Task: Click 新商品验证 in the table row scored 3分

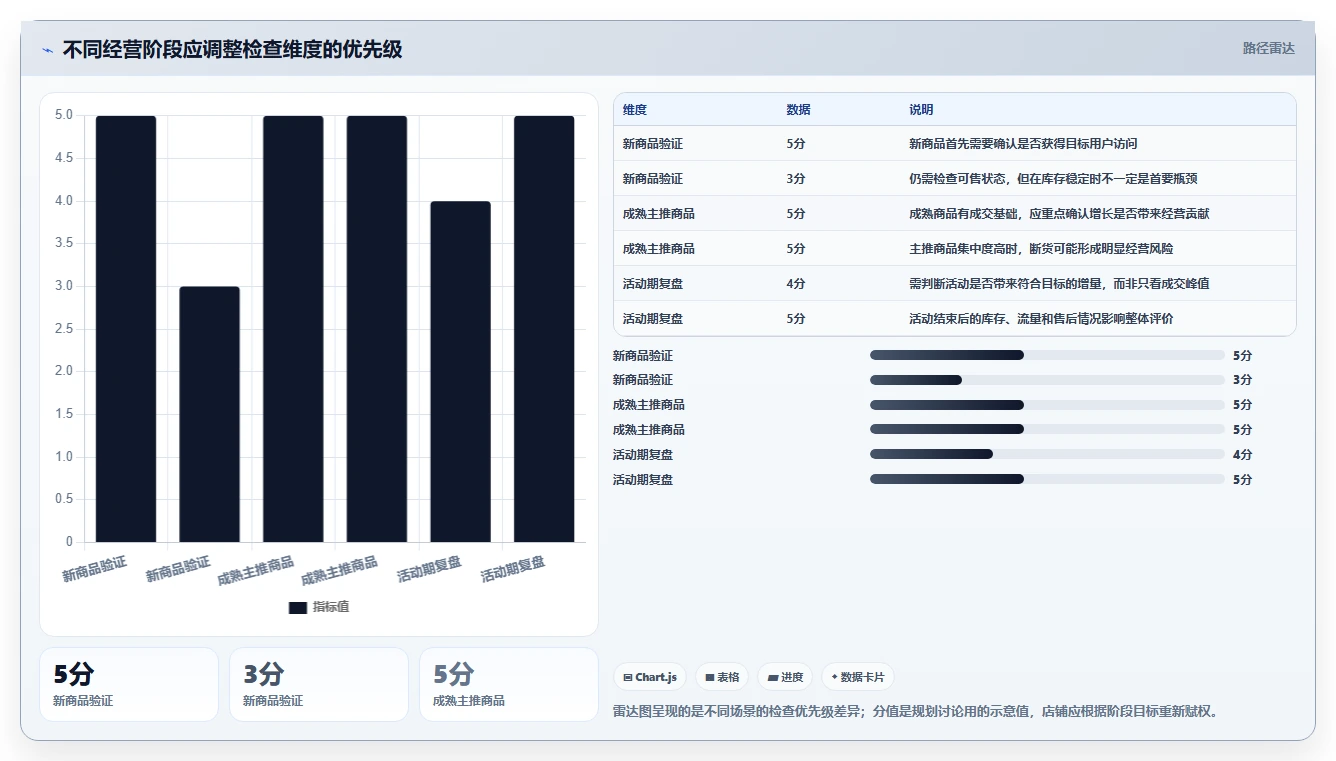Action: [653, 179]
